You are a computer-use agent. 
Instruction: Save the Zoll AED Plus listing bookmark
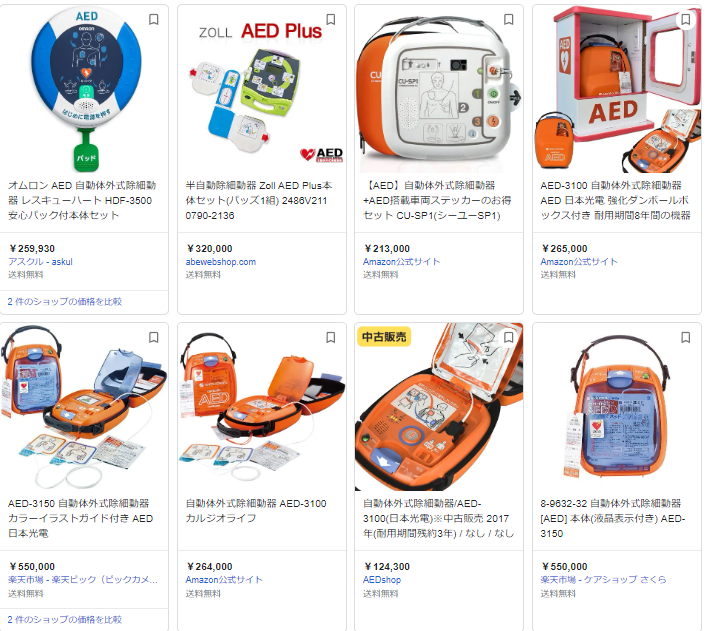pyautogui.click(x=331, y=20)
